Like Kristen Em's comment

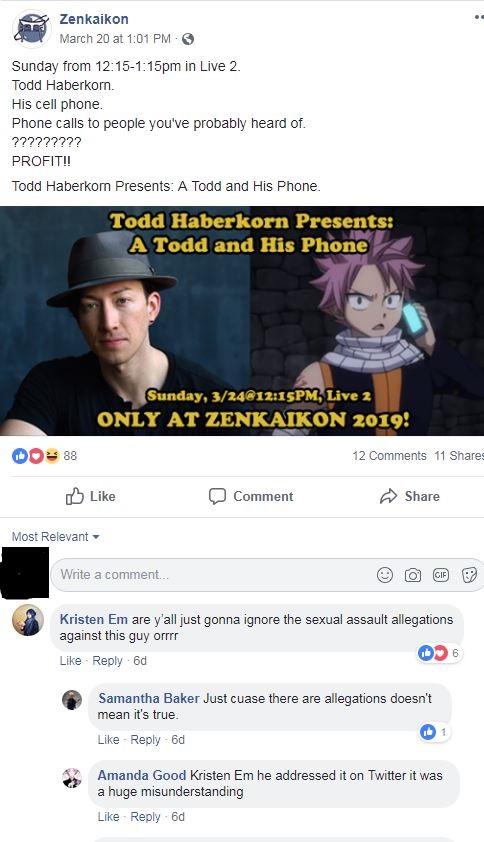pos(70,660)
